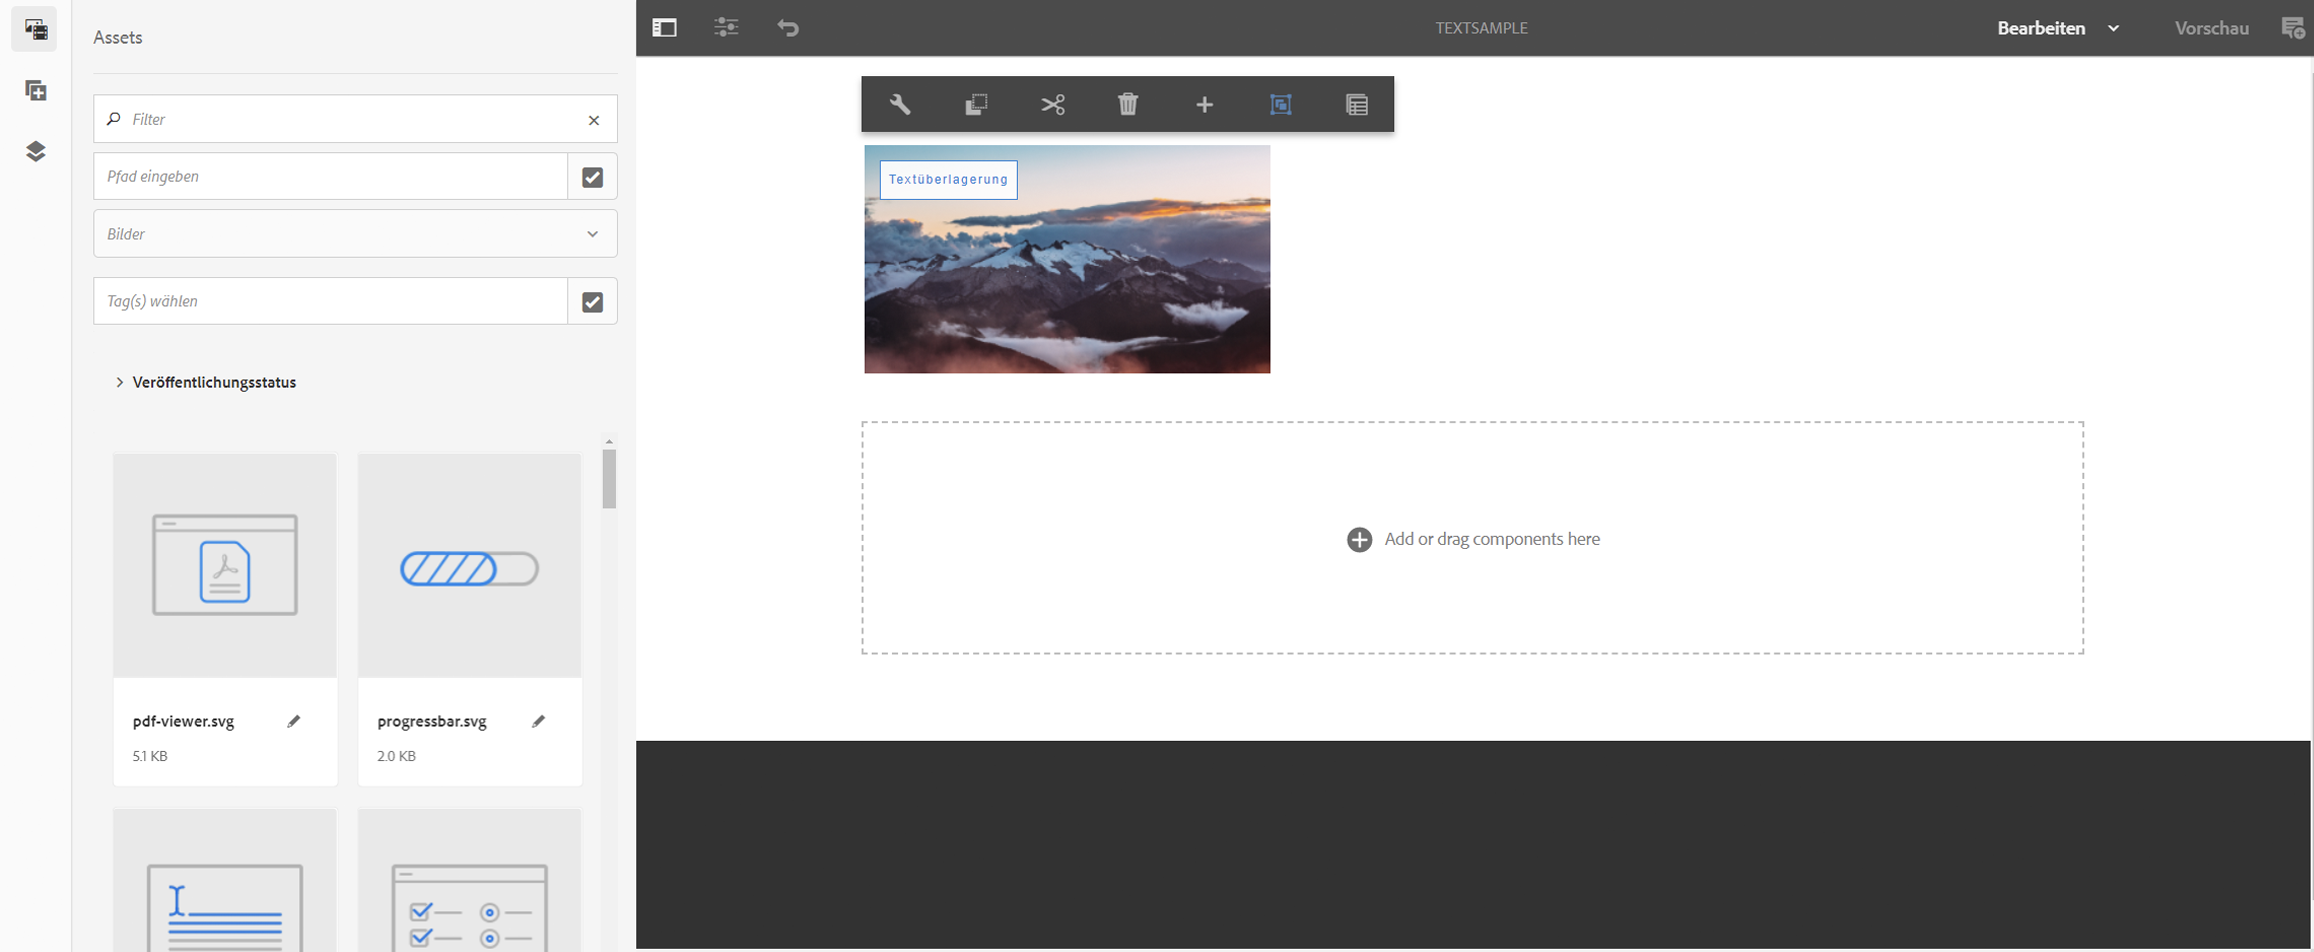
Task: Open the Components side panel tab
Action: [35, 91]
